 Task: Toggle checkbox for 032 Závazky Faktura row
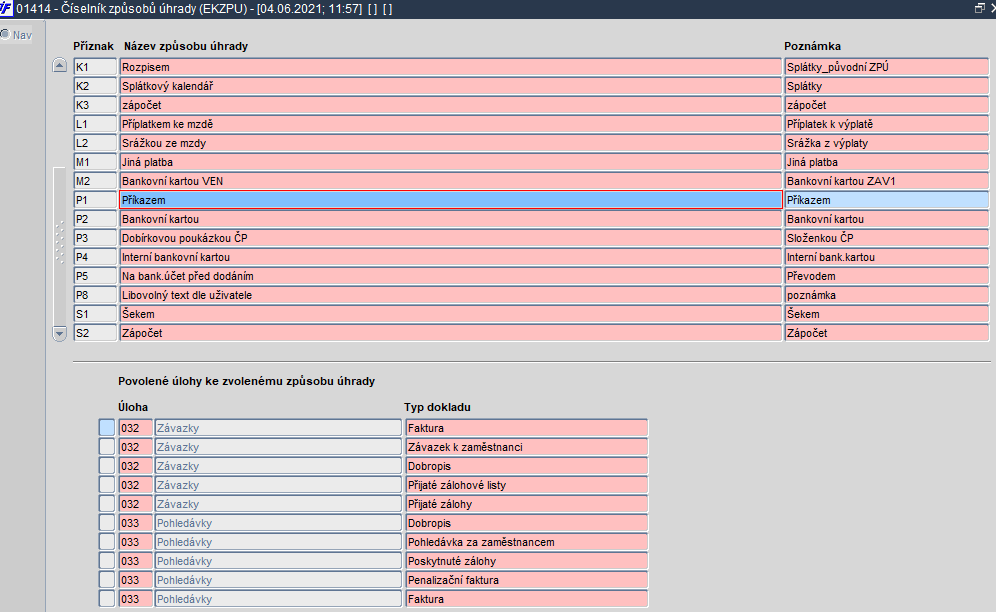[107, 428]
